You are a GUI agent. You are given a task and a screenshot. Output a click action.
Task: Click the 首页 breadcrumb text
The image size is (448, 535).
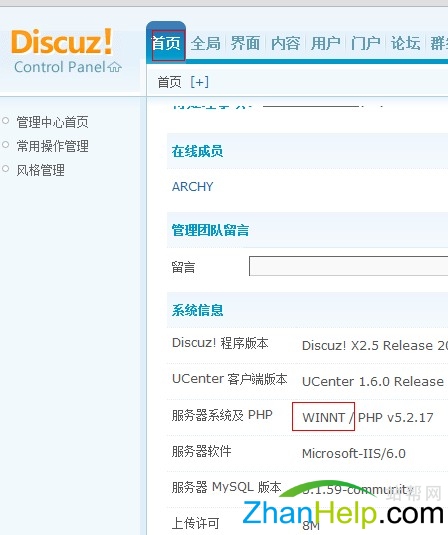(169, 82)
